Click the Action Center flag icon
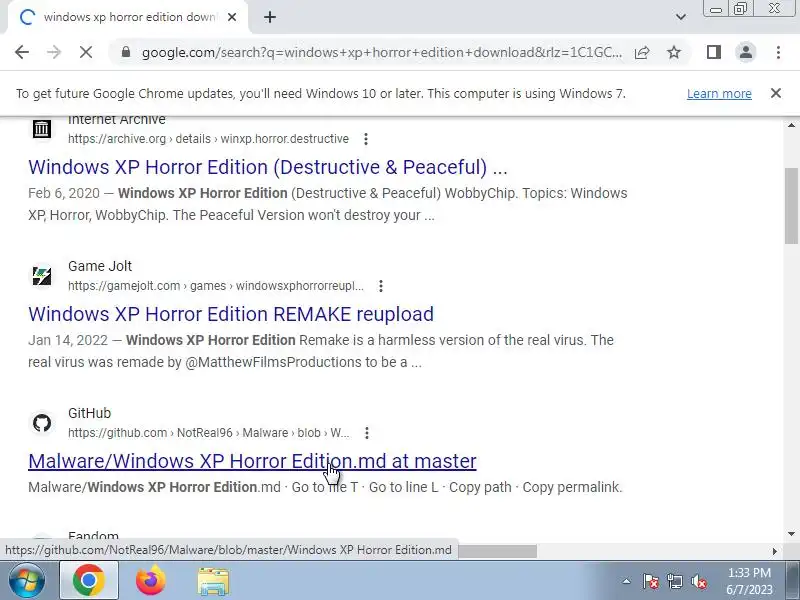 (x=651, y=581)
